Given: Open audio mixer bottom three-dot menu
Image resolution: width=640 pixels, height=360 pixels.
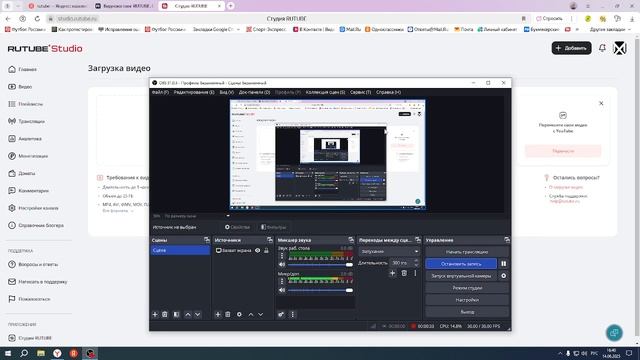Looking at the screenshot, I should (292, 314).
